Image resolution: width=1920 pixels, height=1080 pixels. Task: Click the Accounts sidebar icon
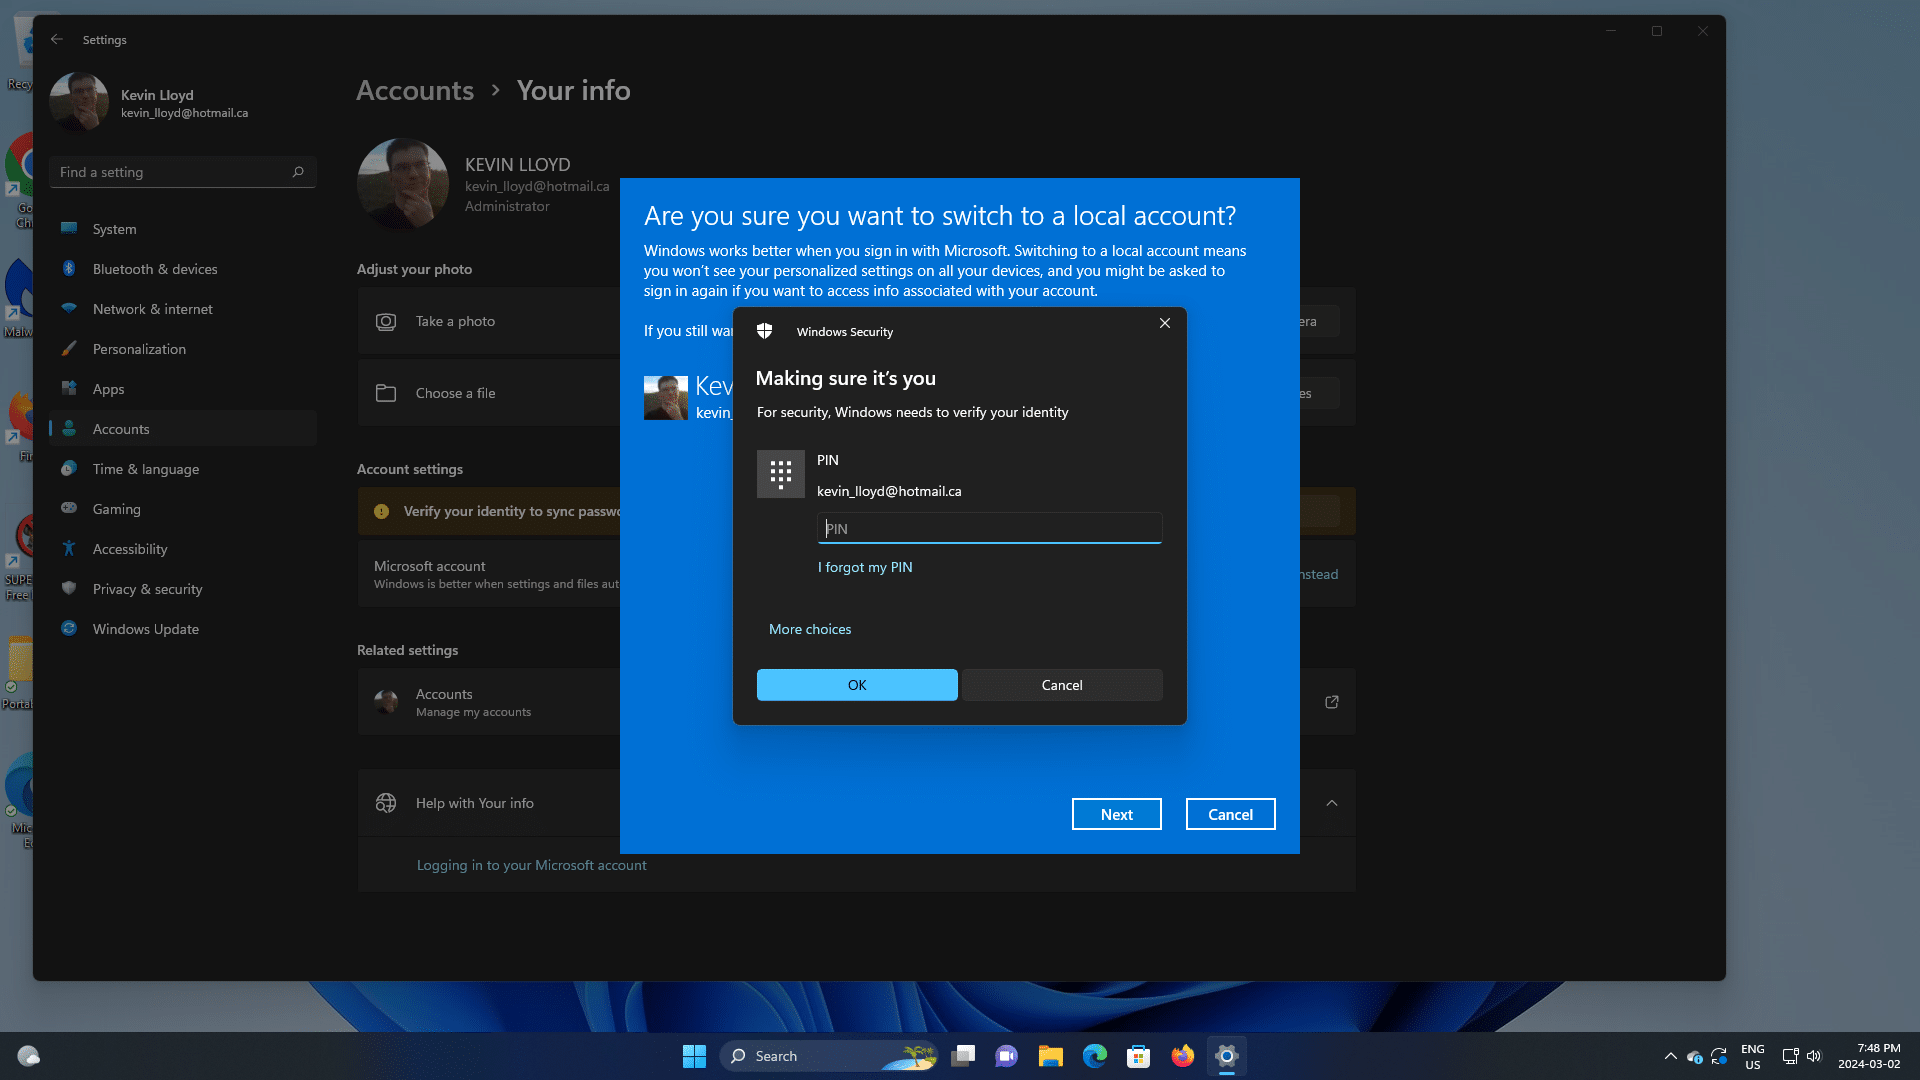pyautogui.click(x=70, y=429)
